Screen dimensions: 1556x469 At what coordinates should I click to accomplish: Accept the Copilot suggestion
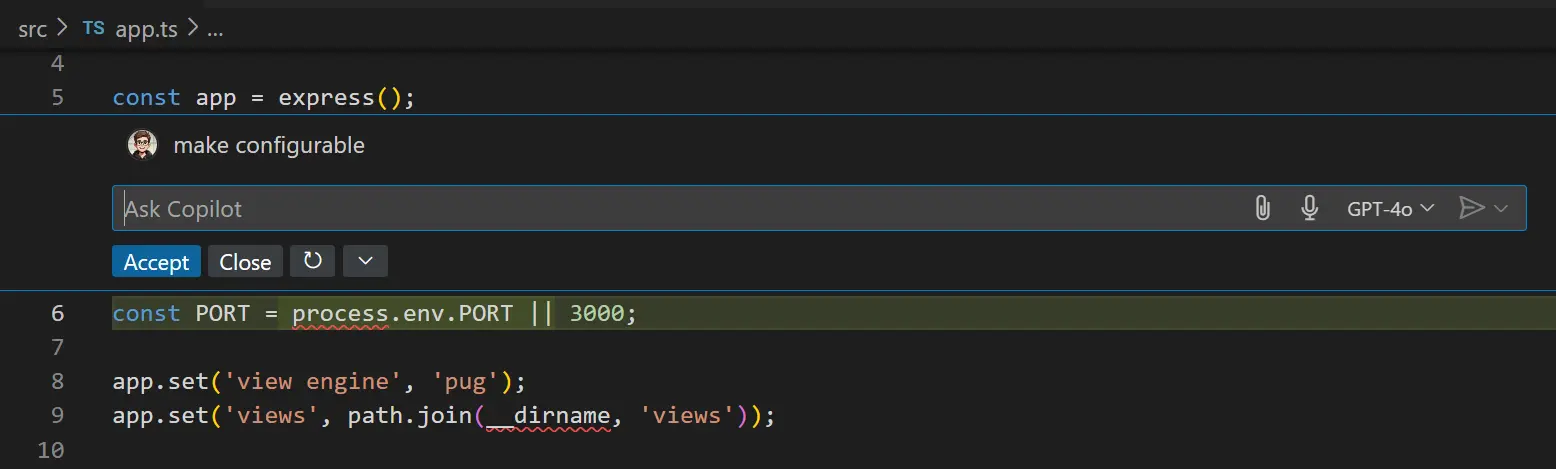point(156,262)
